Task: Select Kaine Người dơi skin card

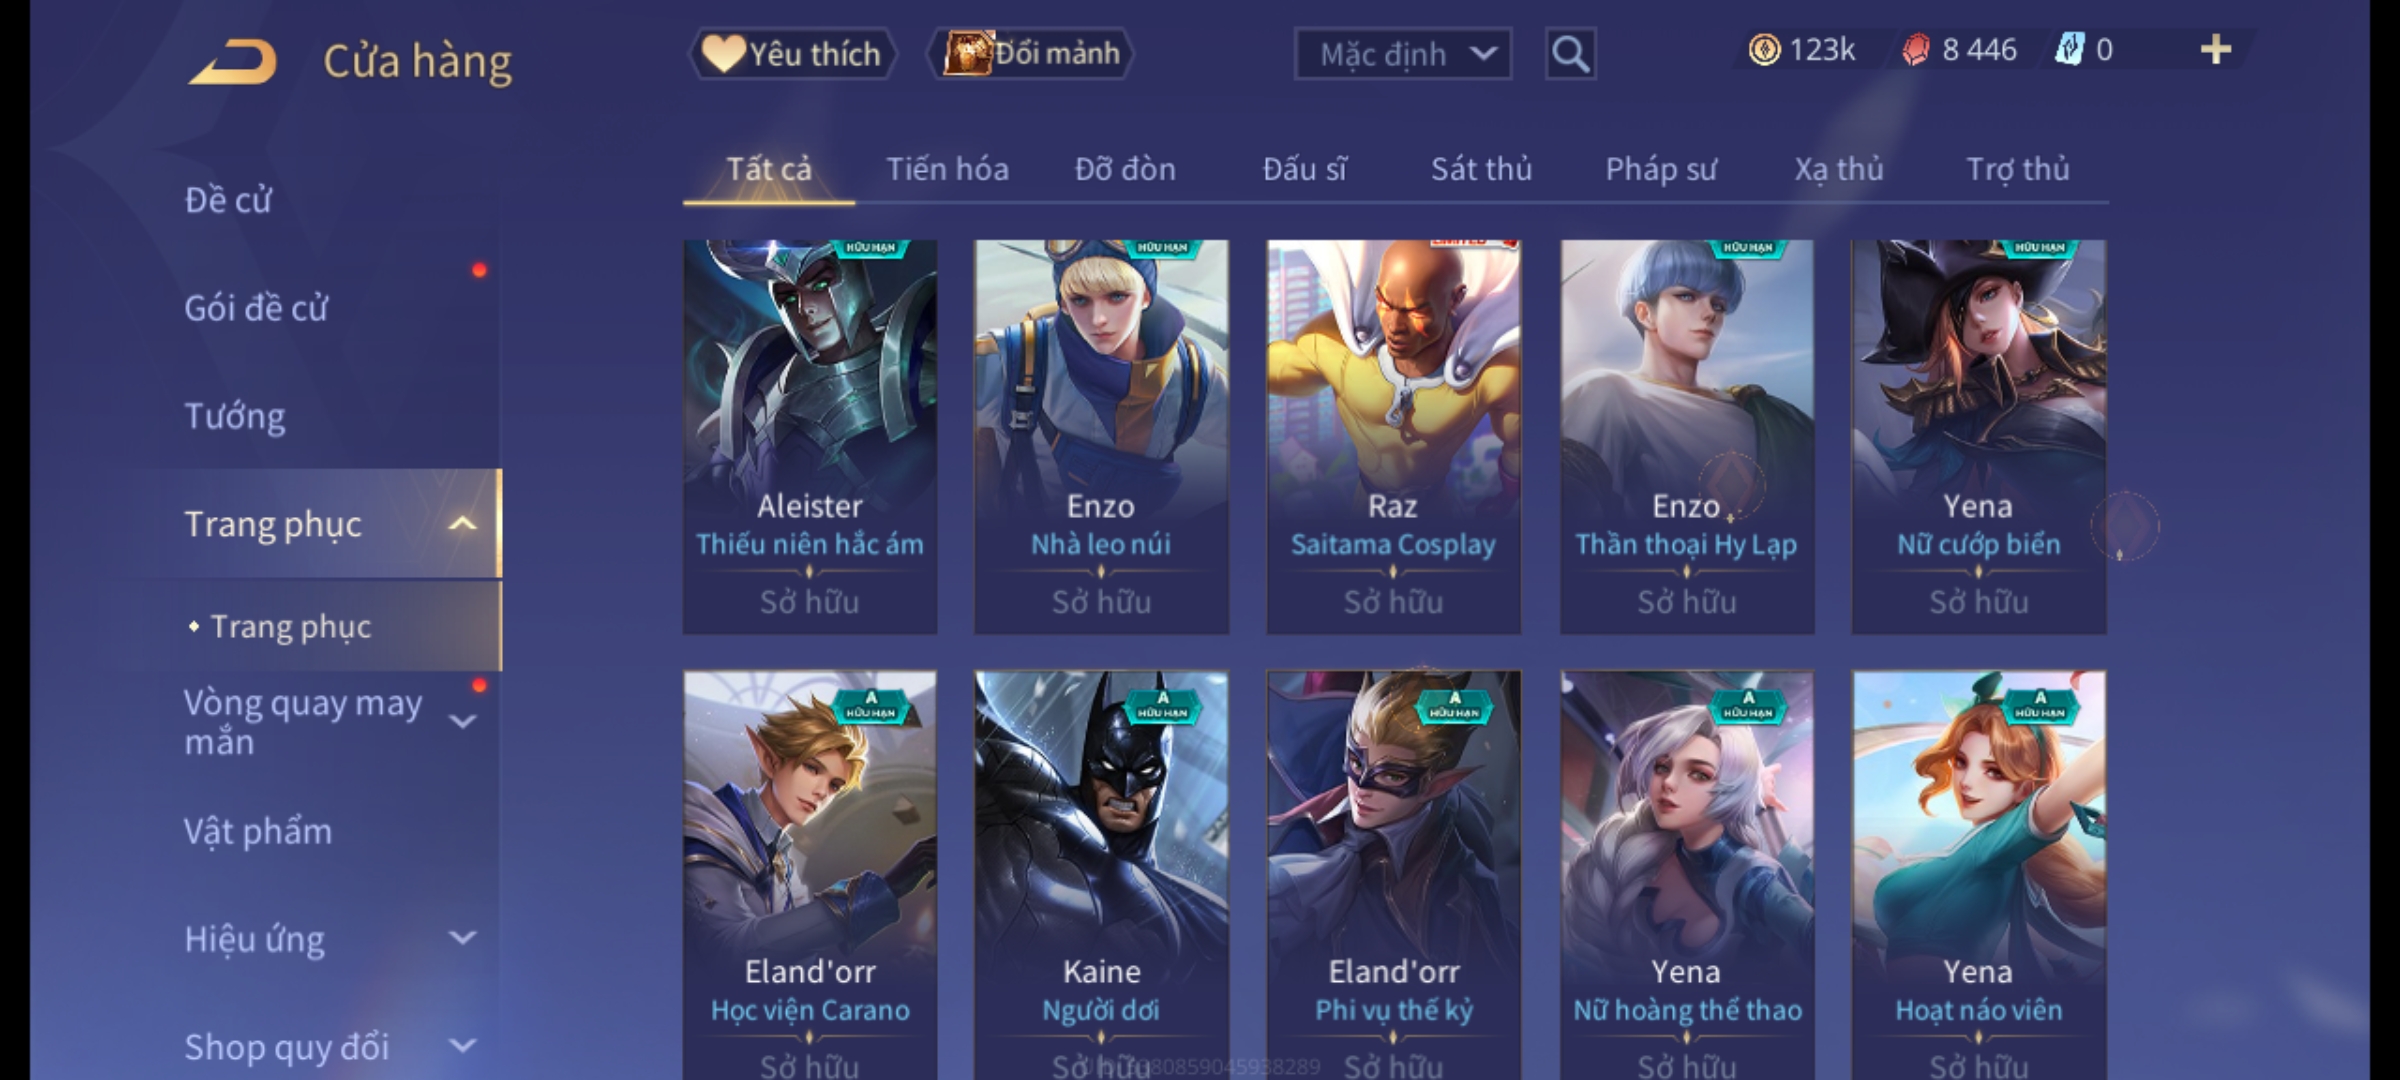Action: point(1101,875)
